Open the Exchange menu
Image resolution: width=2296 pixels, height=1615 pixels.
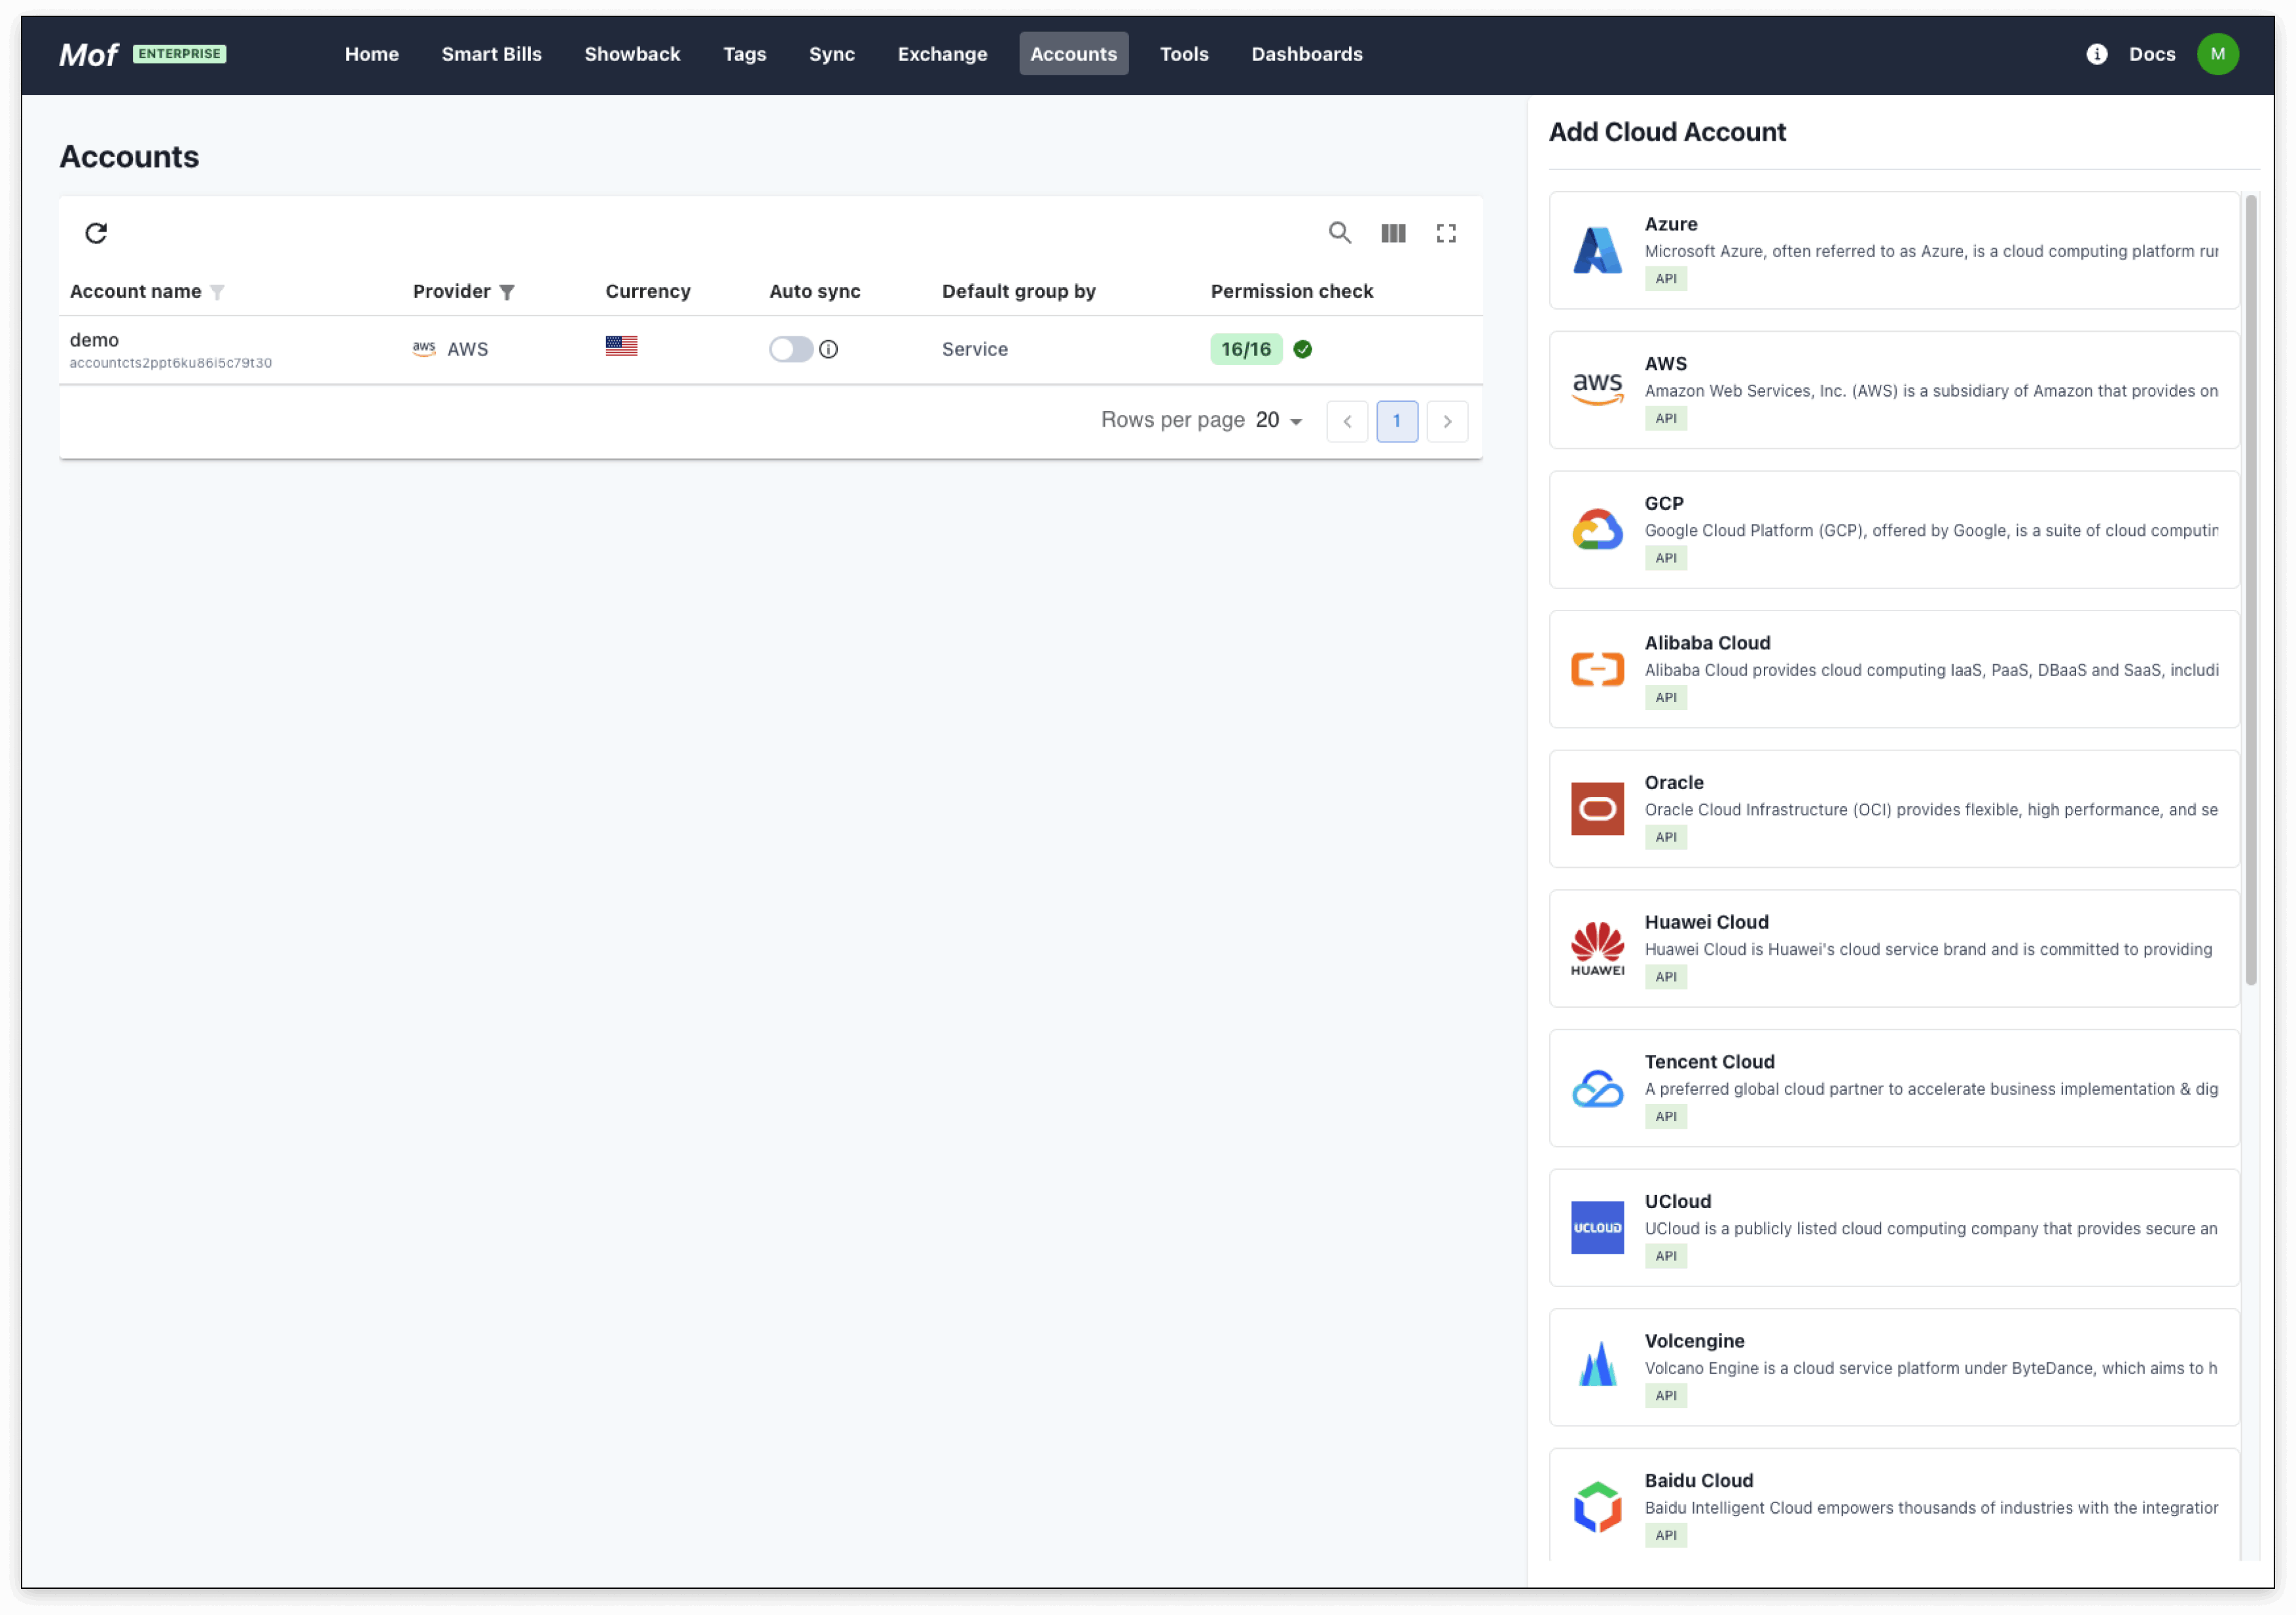942,54
